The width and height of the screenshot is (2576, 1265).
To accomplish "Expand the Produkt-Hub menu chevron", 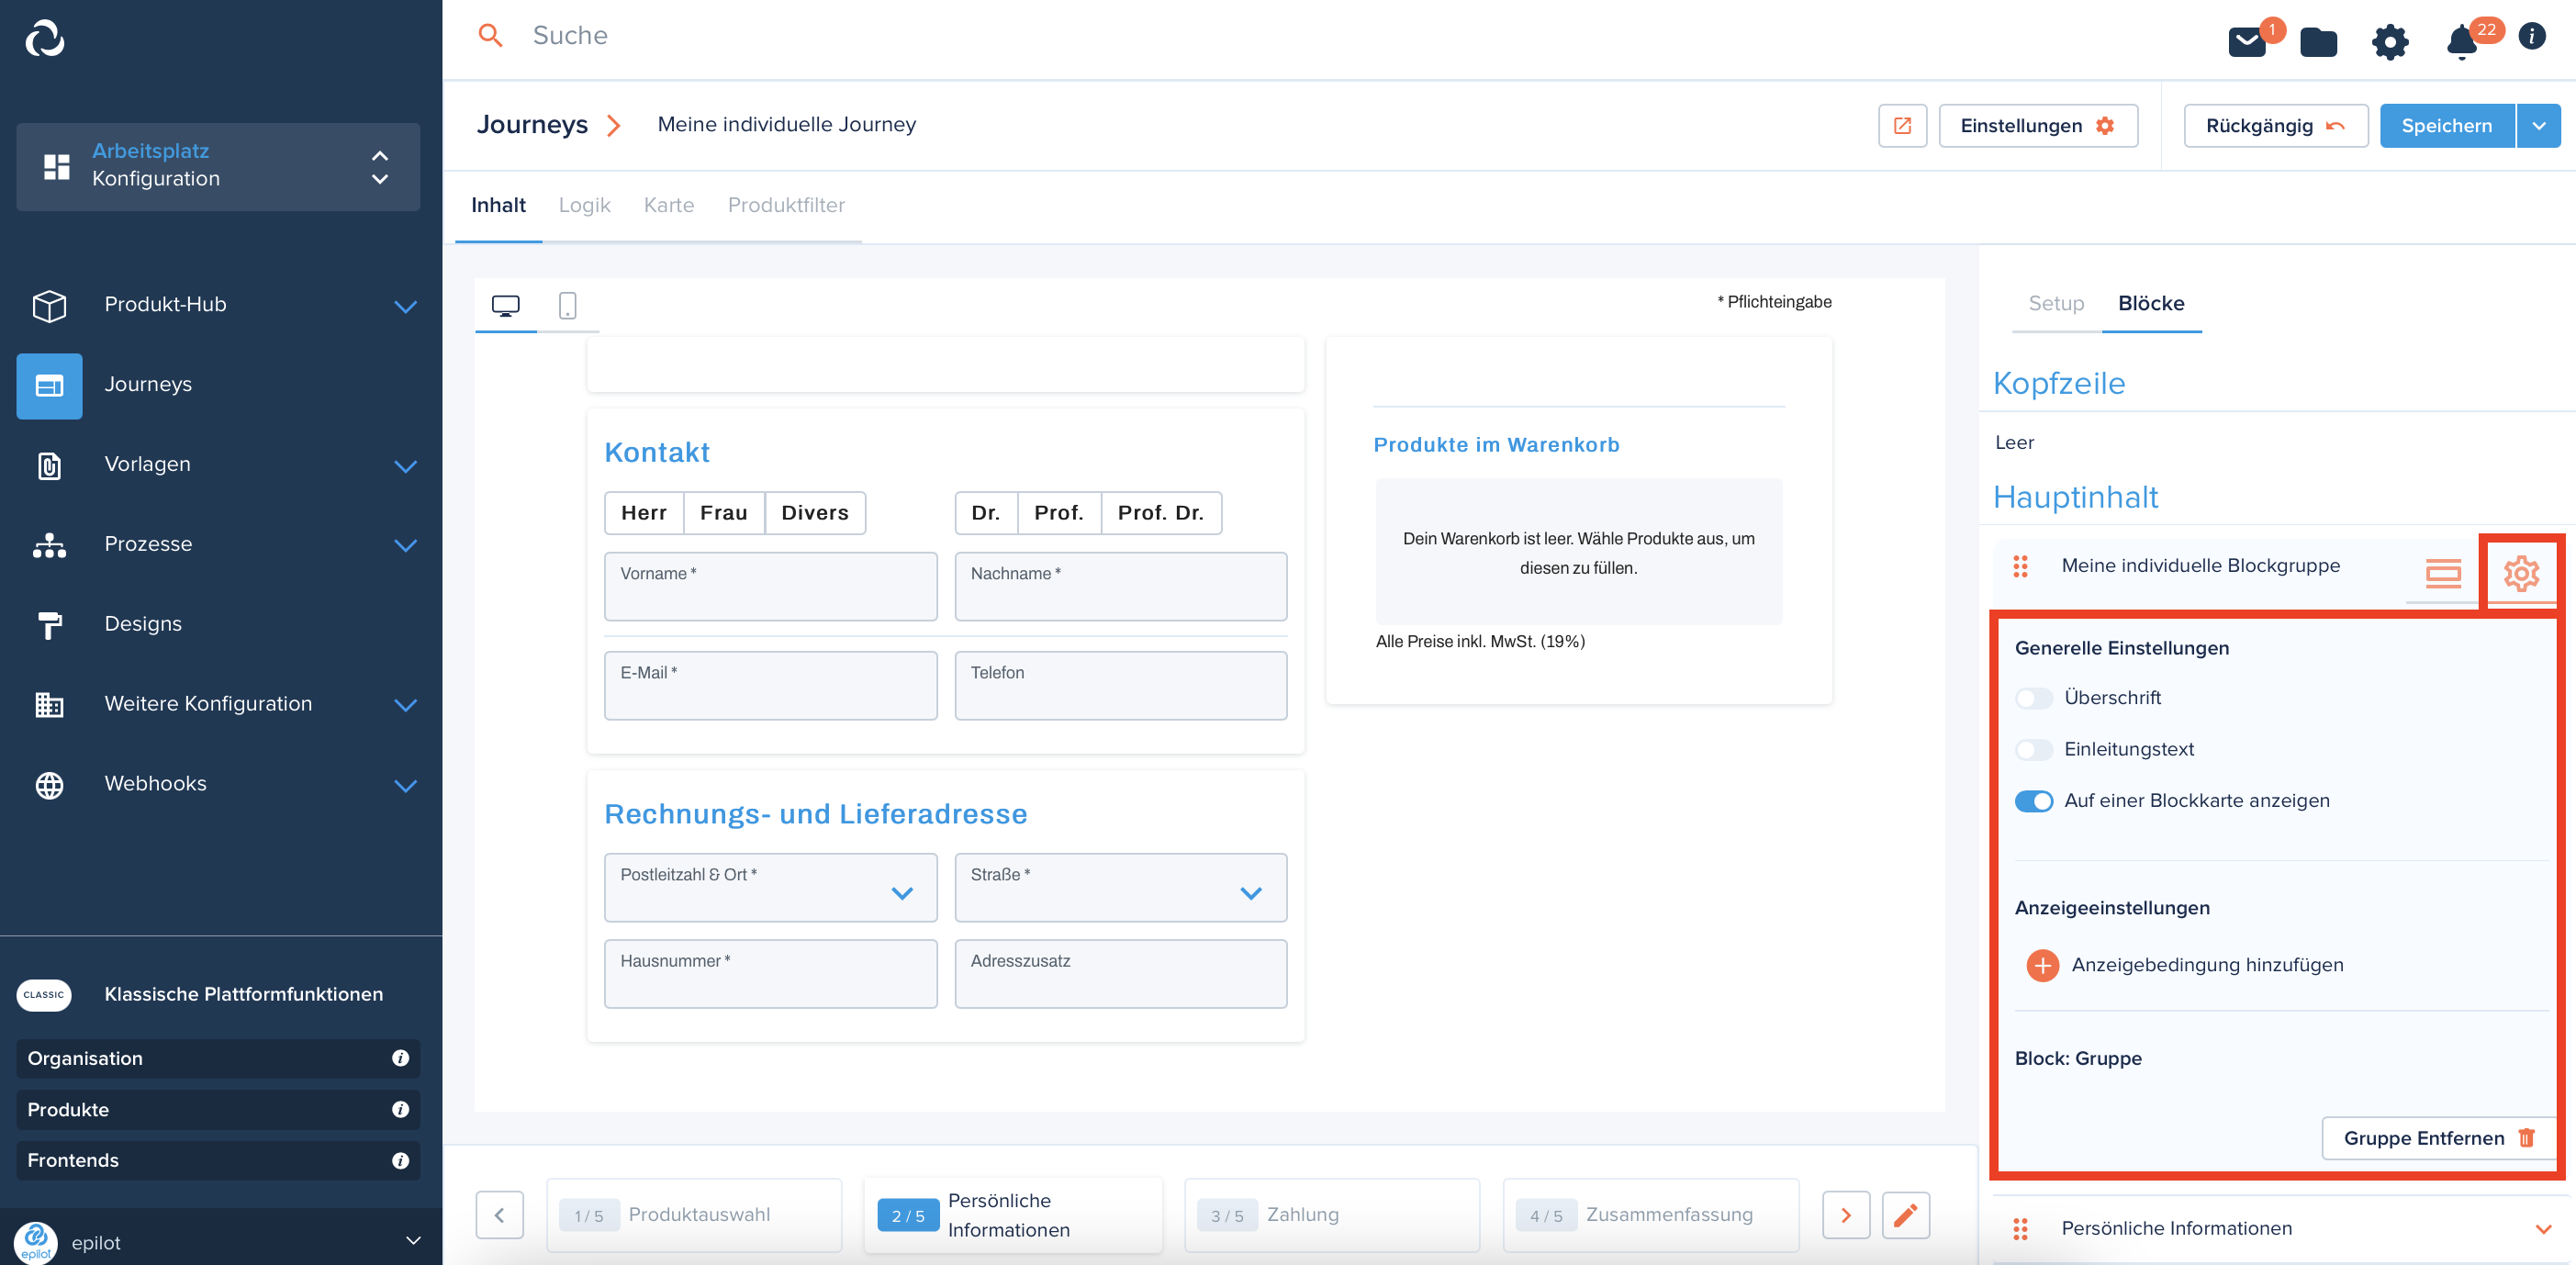I will point(405,306).
